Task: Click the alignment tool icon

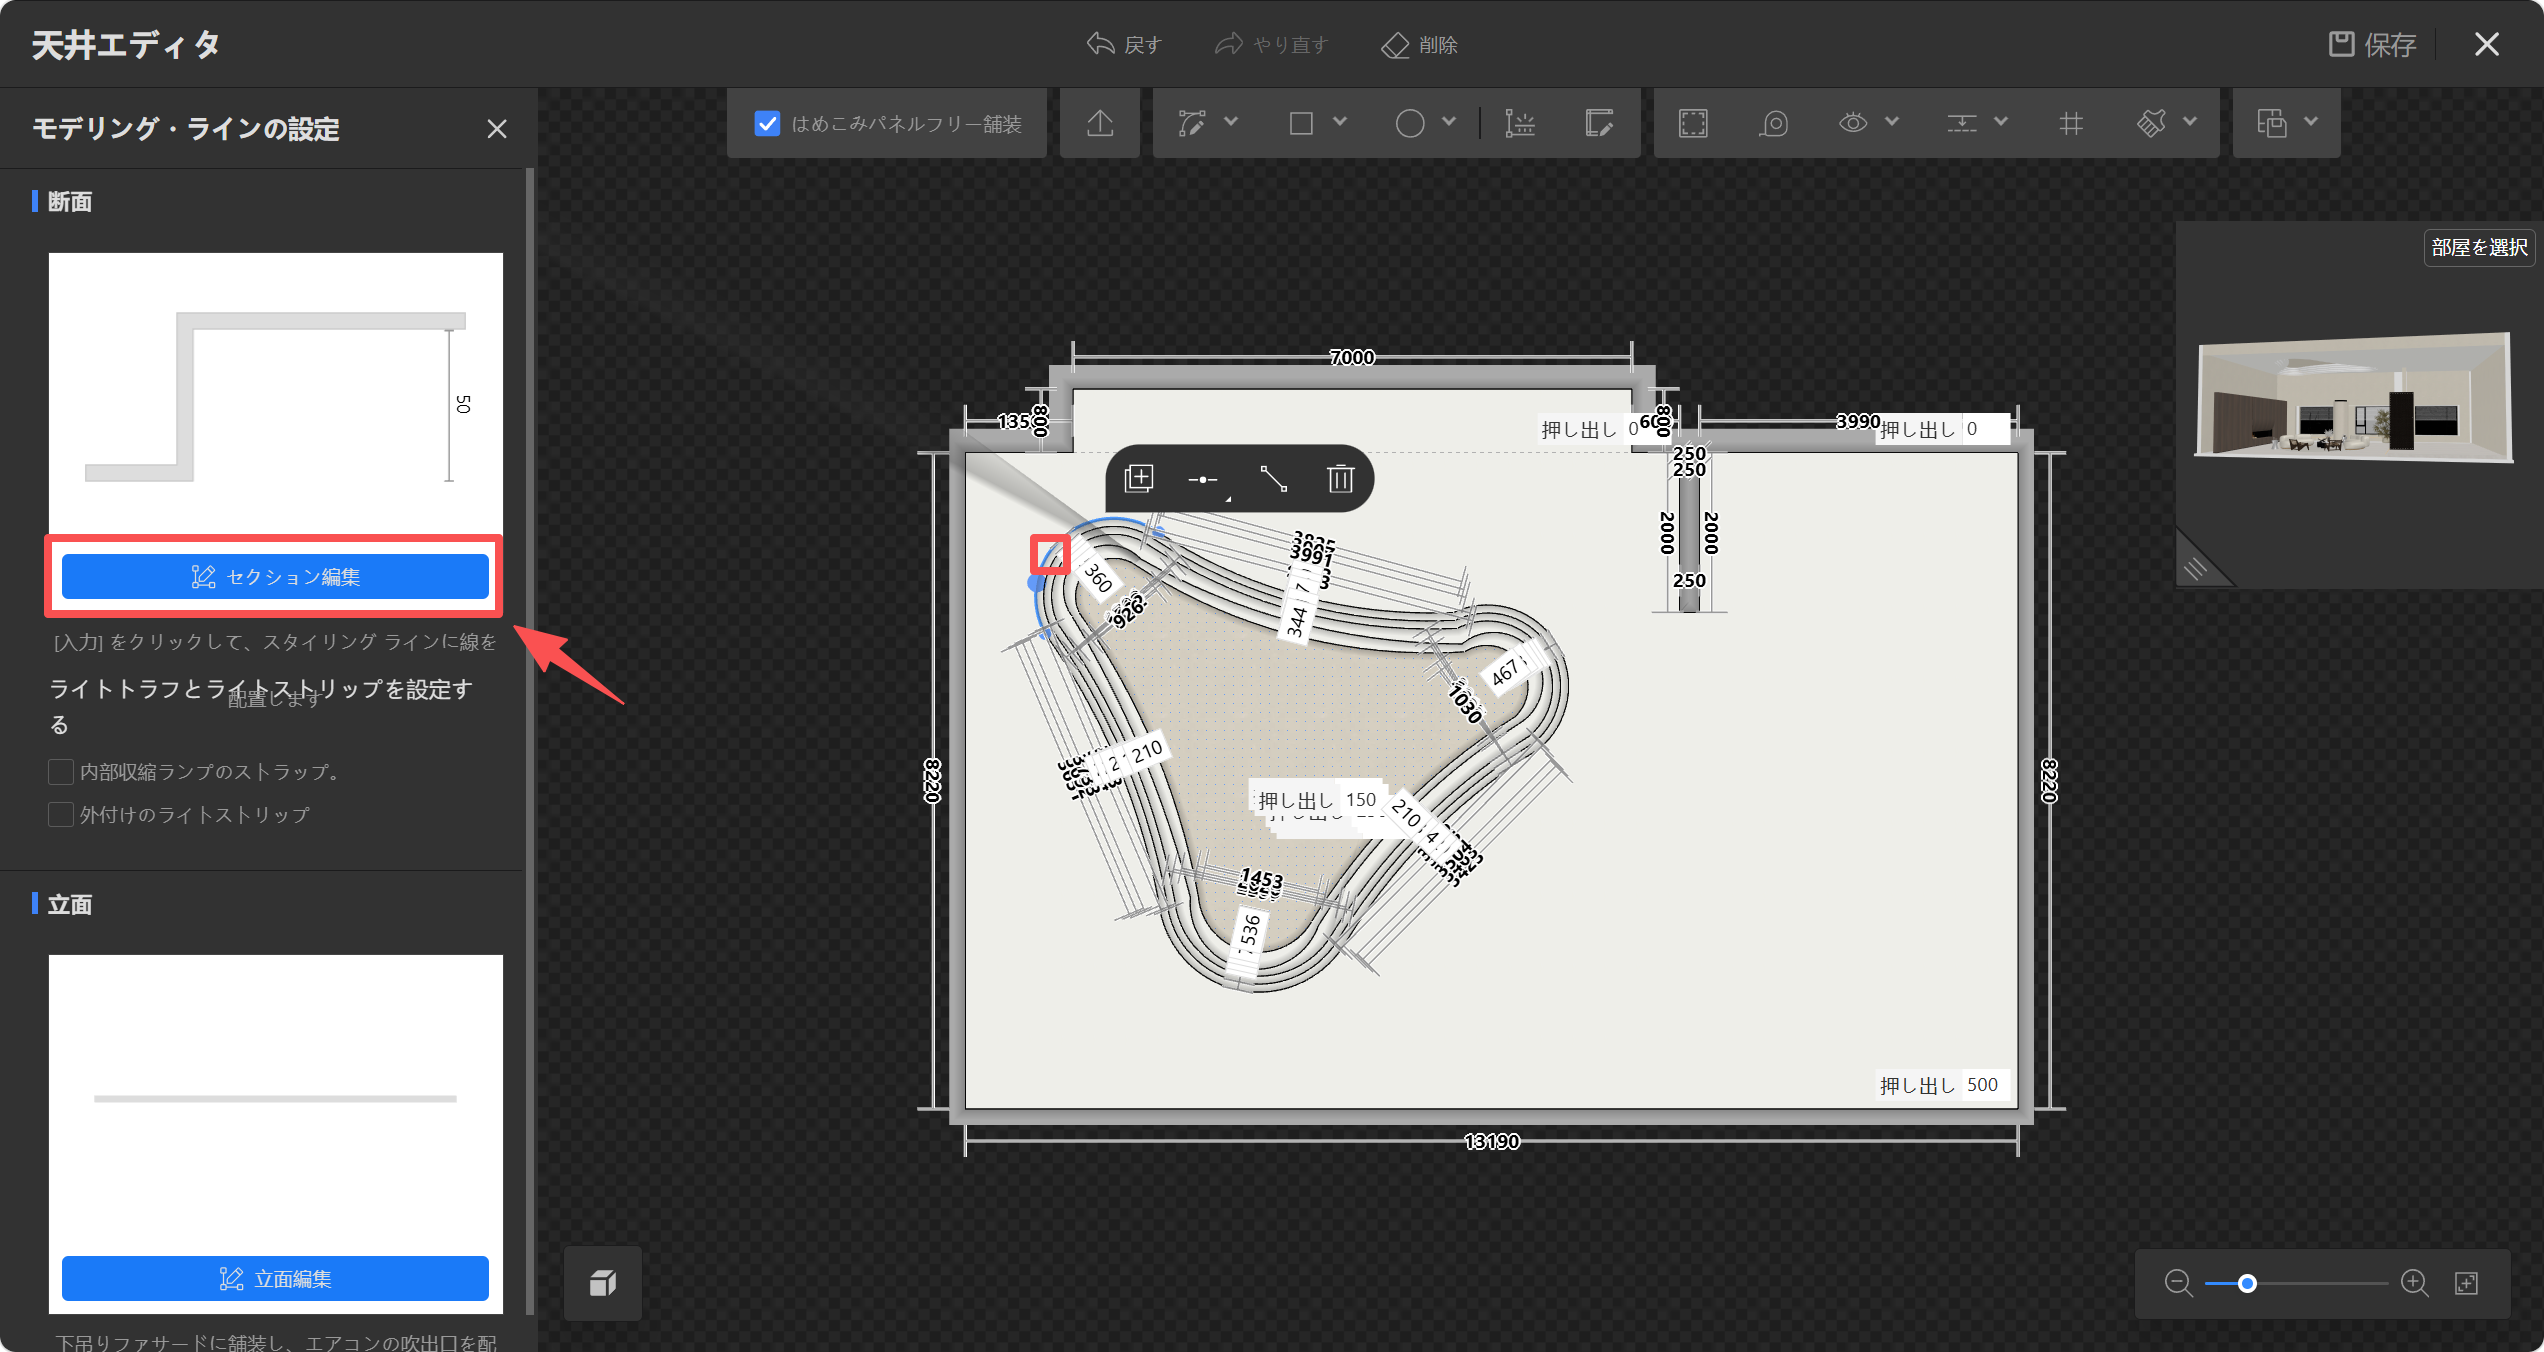Action: coord(1962,123)
